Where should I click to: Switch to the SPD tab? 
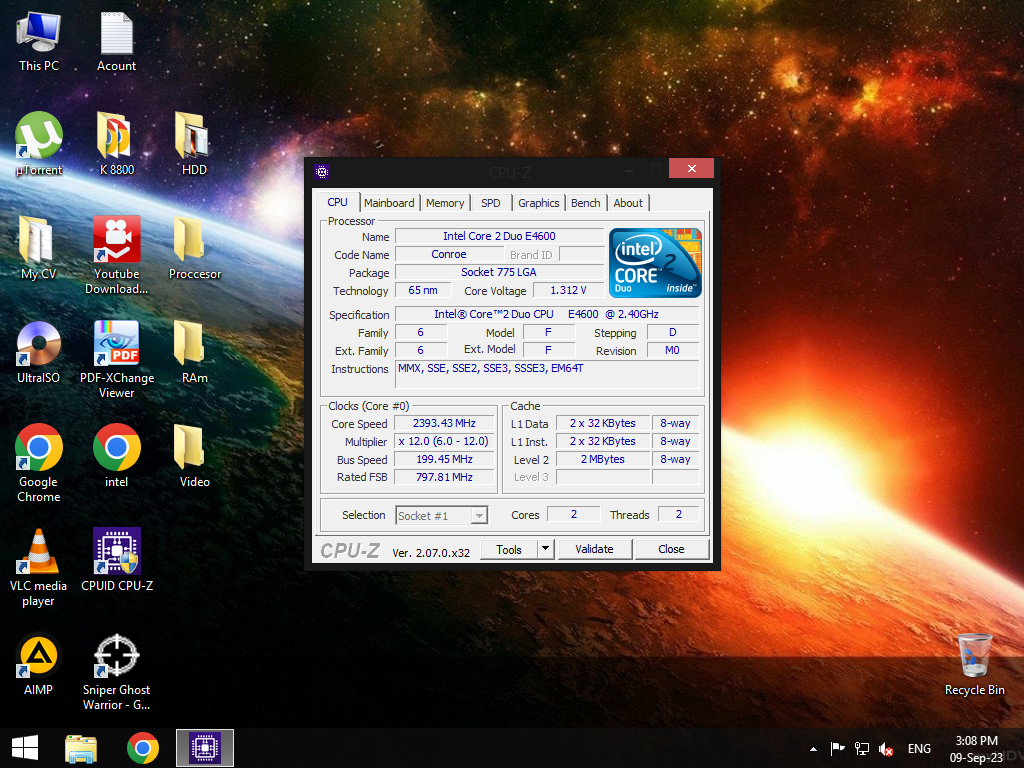coord(490,202)
